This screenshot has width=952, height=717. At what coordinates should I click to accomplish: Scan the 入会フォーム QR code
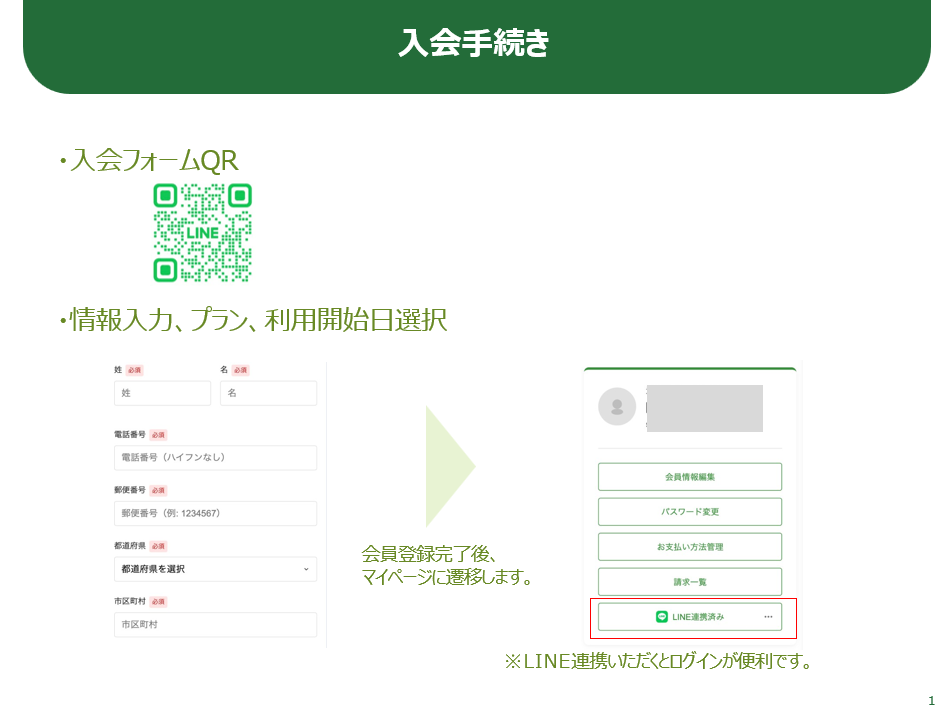tap(201, 232)
